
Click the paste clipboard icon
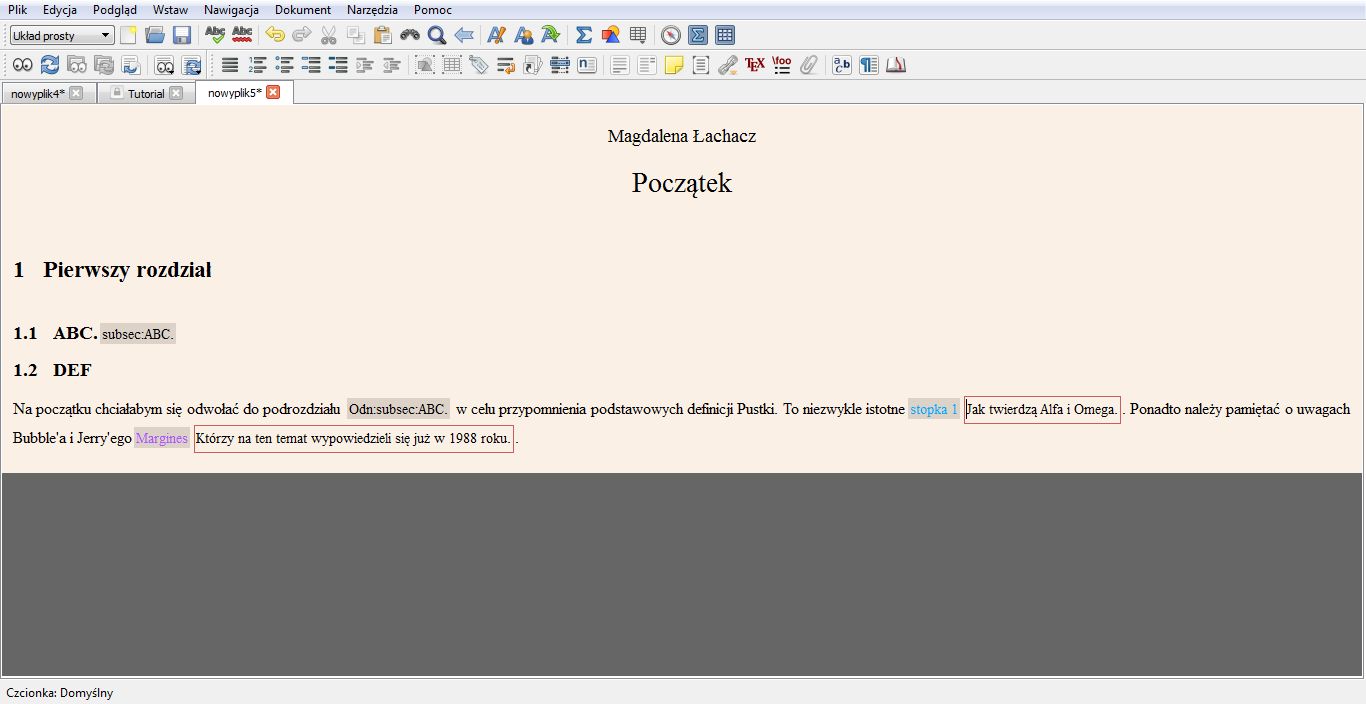(382, 35)
